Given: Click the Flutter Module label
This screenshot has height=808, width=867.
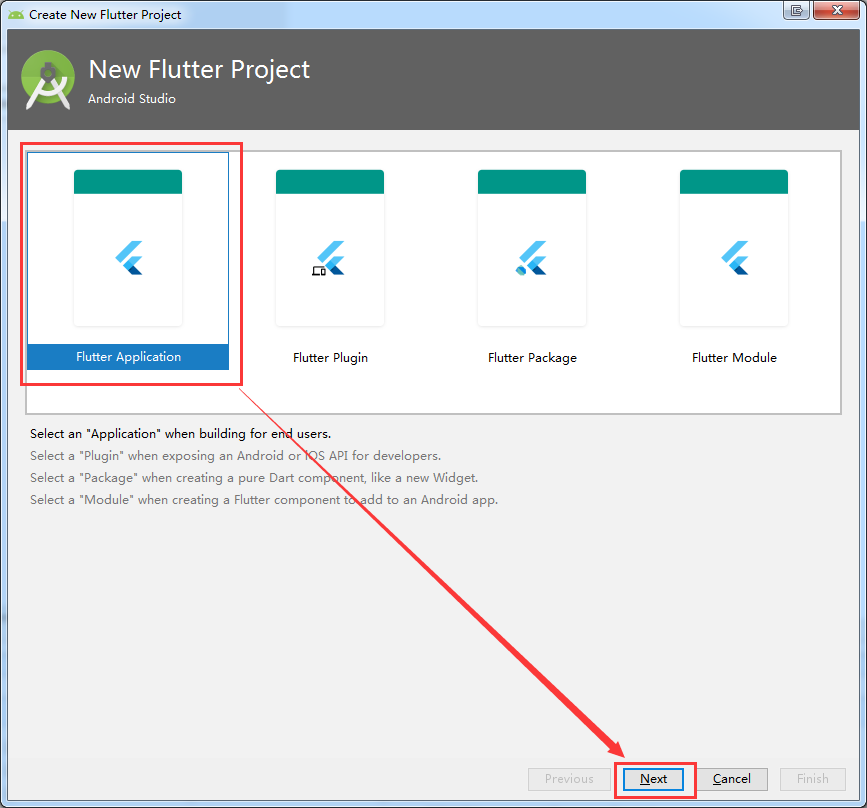Looking at the screenshot, I should (734, 358).
